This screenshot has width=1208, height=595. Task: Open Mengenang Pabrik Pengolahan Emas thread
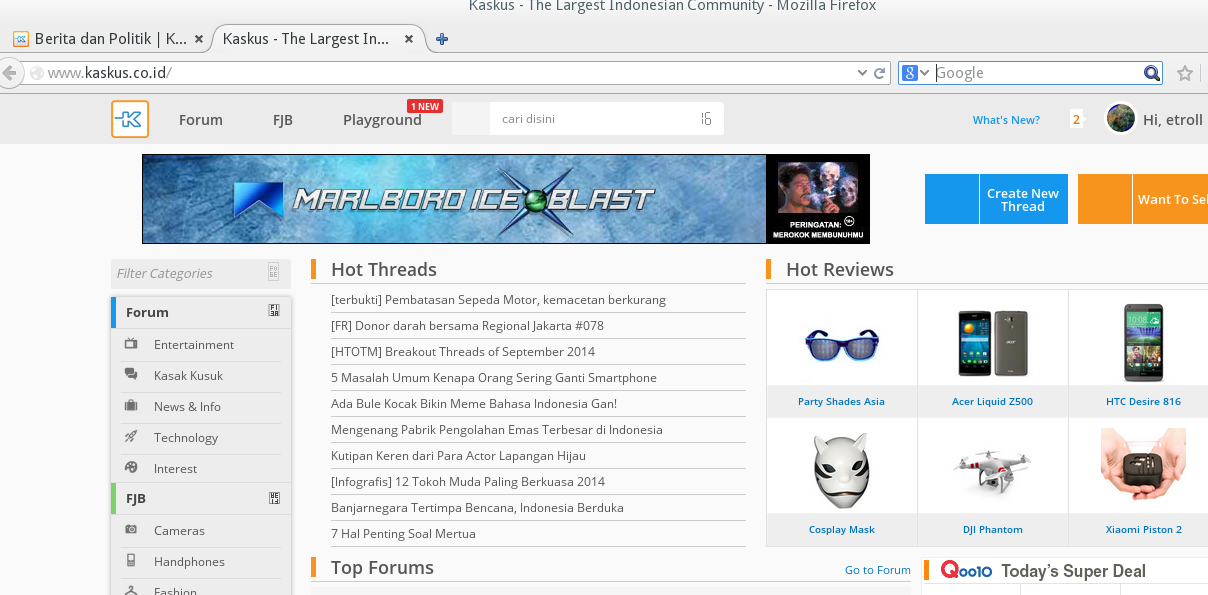[x=497, y=429]
